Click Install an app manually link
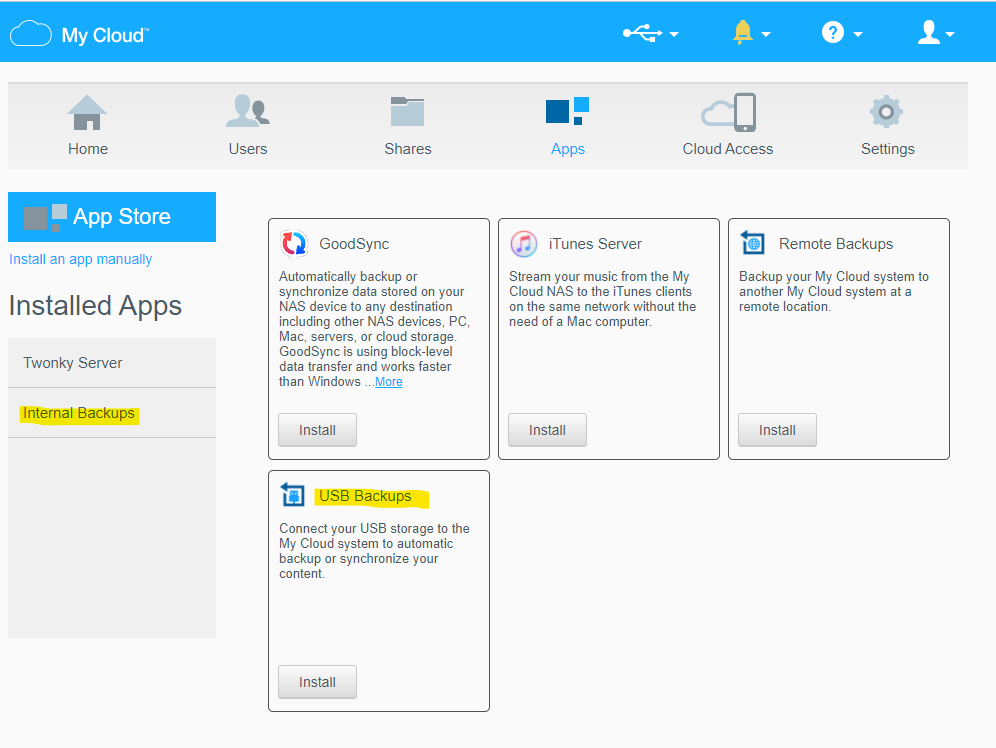This screenshot has height=748, width=996. point(81,259)
